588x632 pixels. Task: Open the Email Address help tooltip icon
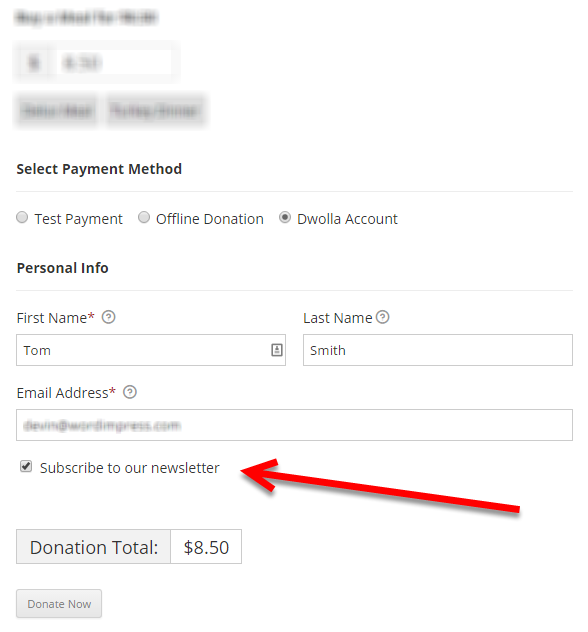[x=130, y=392]
